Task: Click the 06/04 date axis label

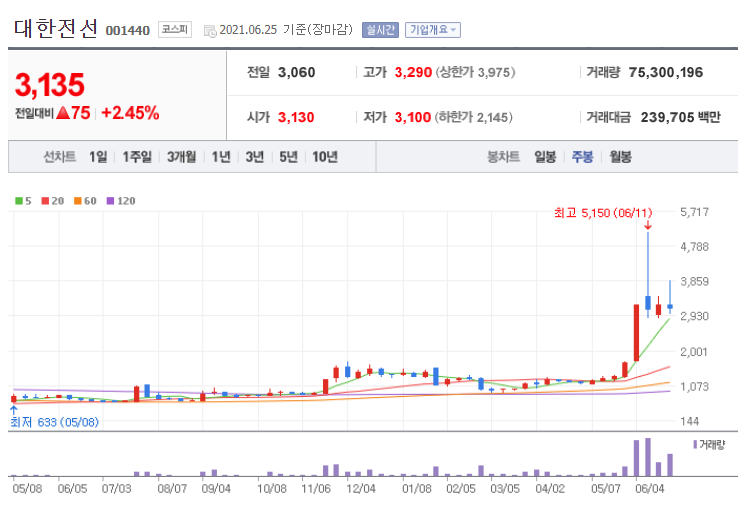Action: click(650, 489)
